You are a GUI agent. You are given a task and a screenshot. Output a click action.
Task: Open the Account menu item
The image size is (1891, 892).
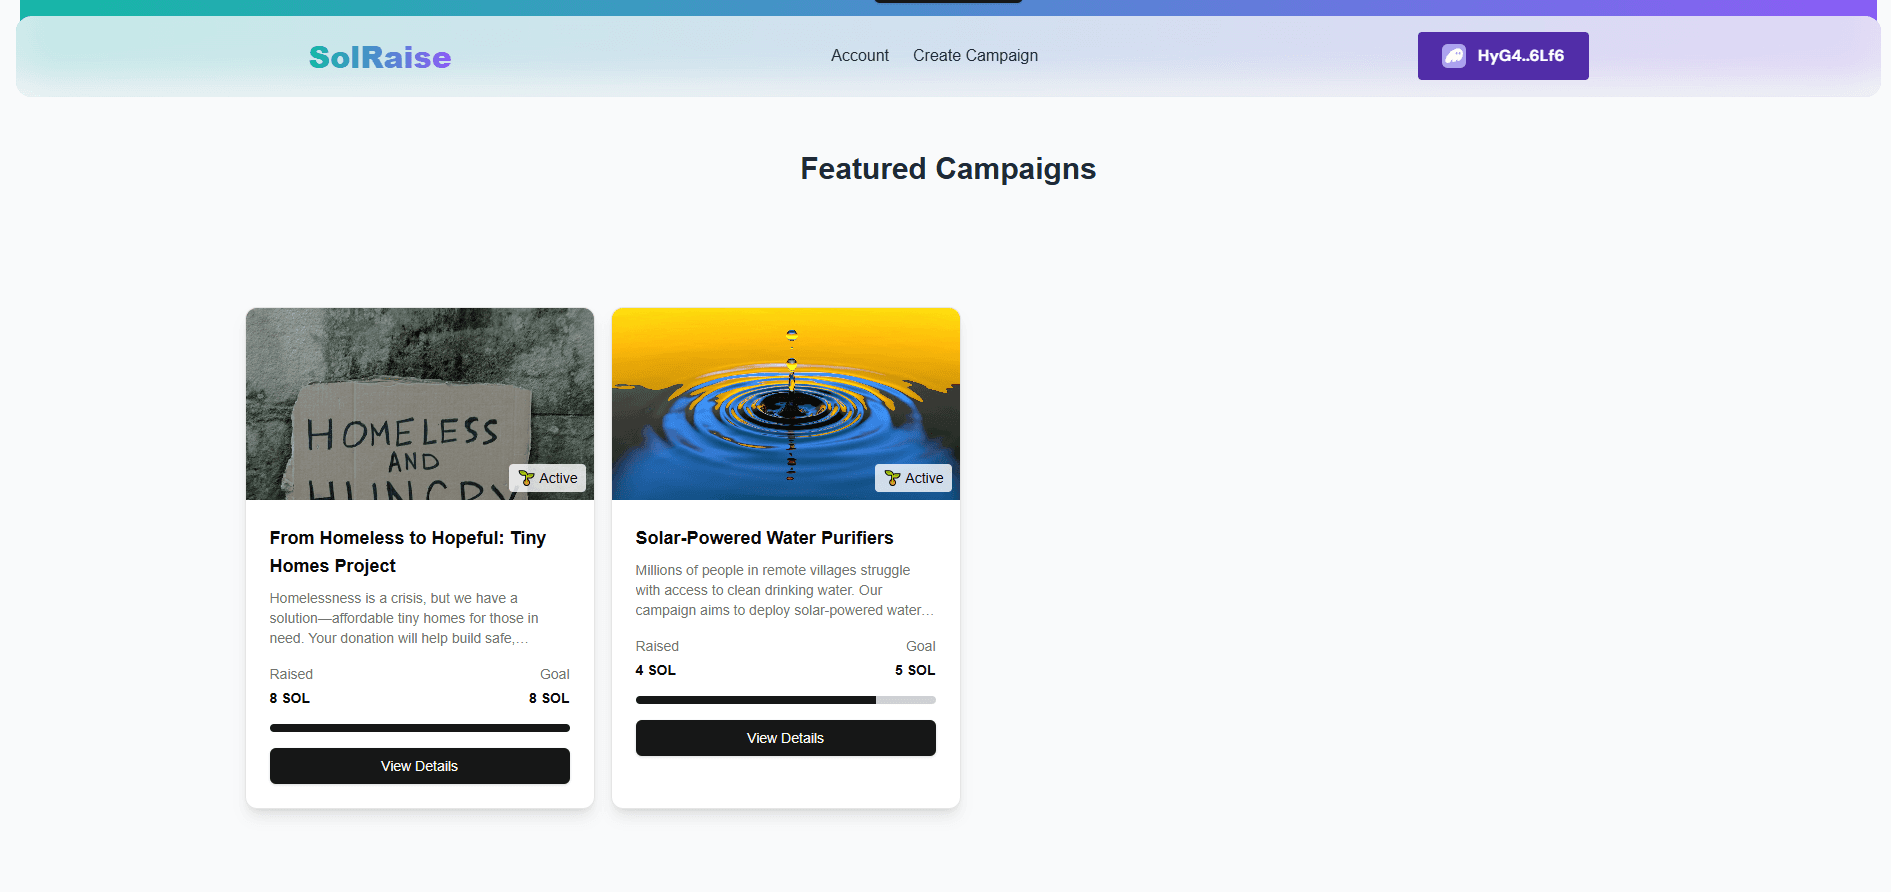(860, 56)
